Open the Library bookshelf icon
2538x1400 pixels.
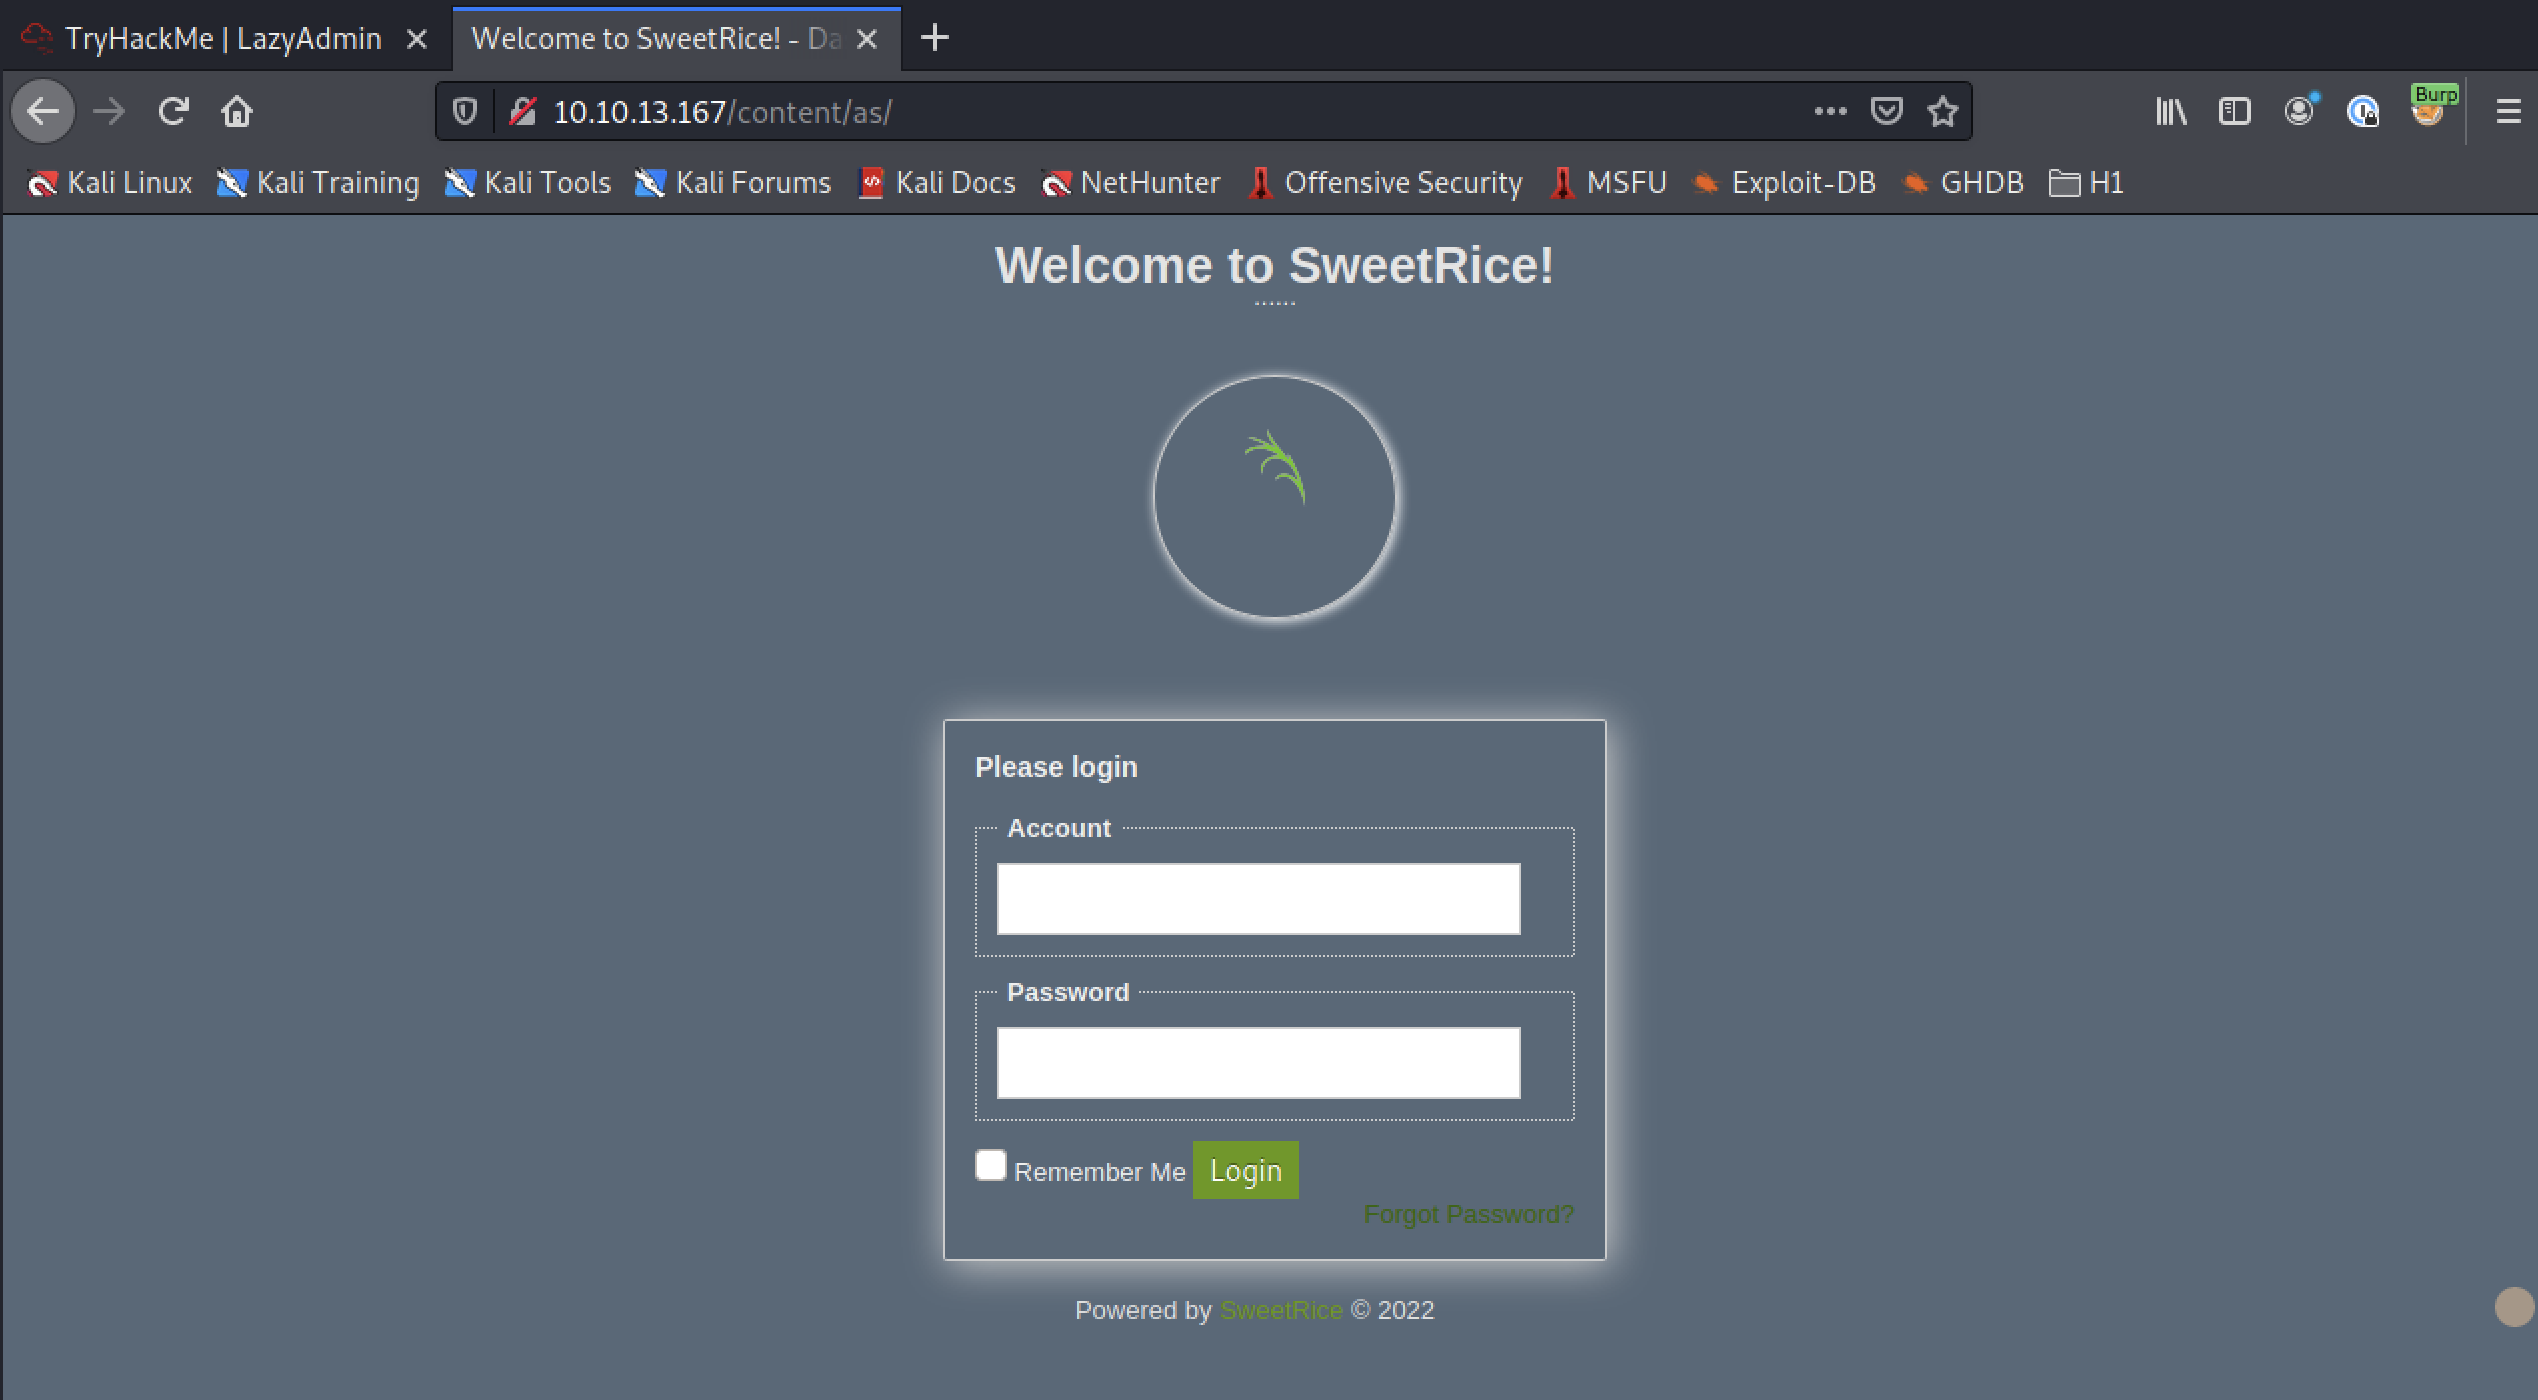click(x=2171, y=111)
